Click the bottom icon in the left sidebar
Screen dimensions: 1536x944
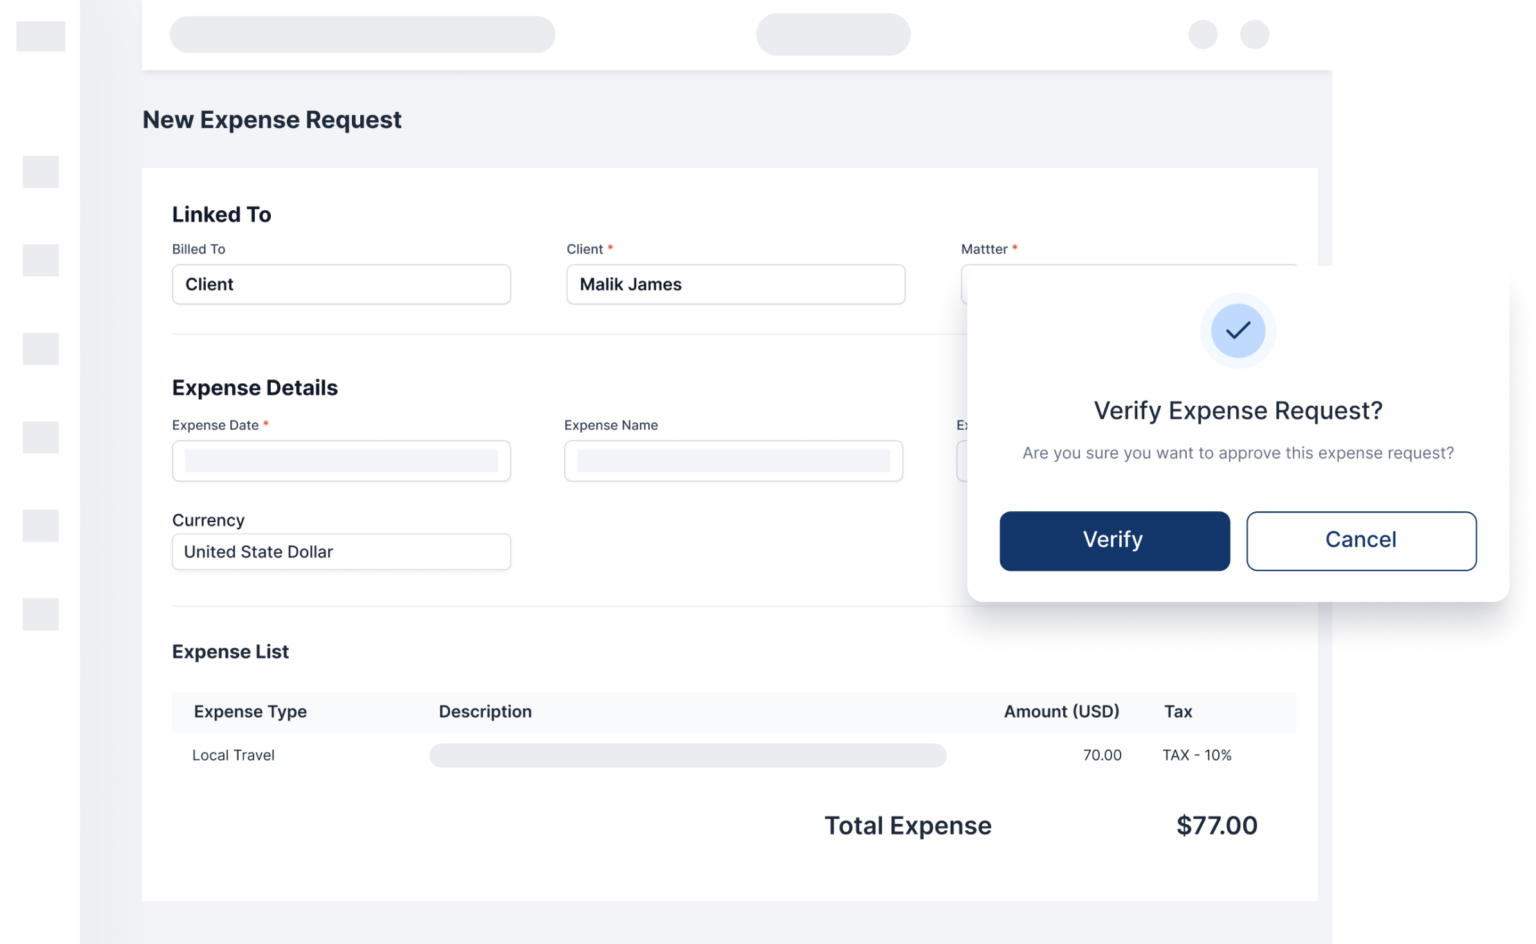coord(41,614)
